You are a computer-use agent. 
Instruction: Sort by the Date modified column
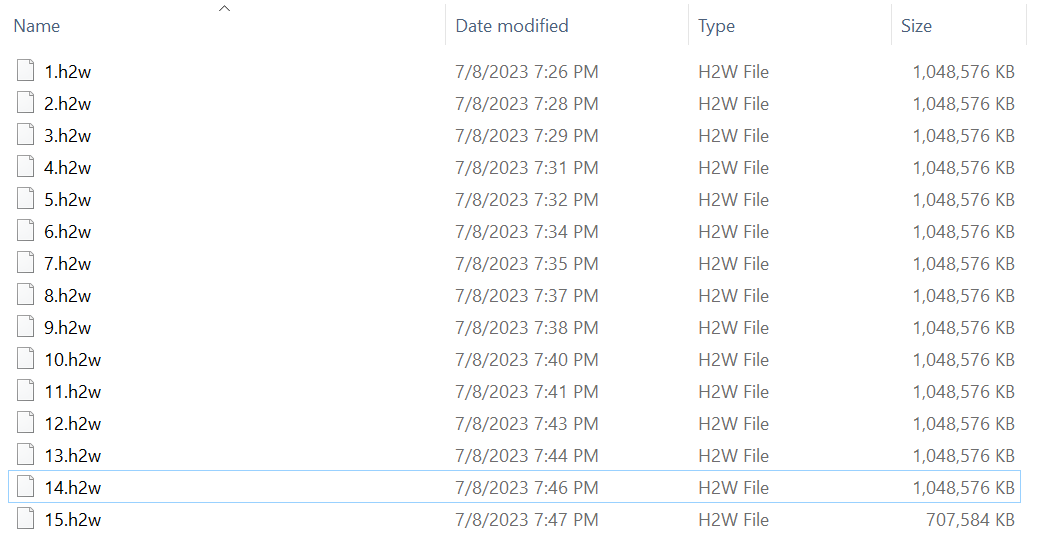[511, 26]
